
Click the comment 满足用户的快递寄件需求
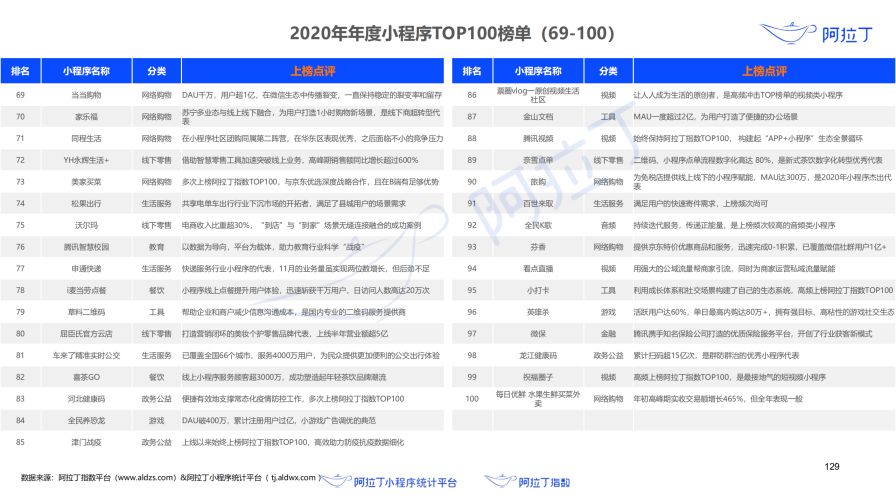[x=701, y=203]
